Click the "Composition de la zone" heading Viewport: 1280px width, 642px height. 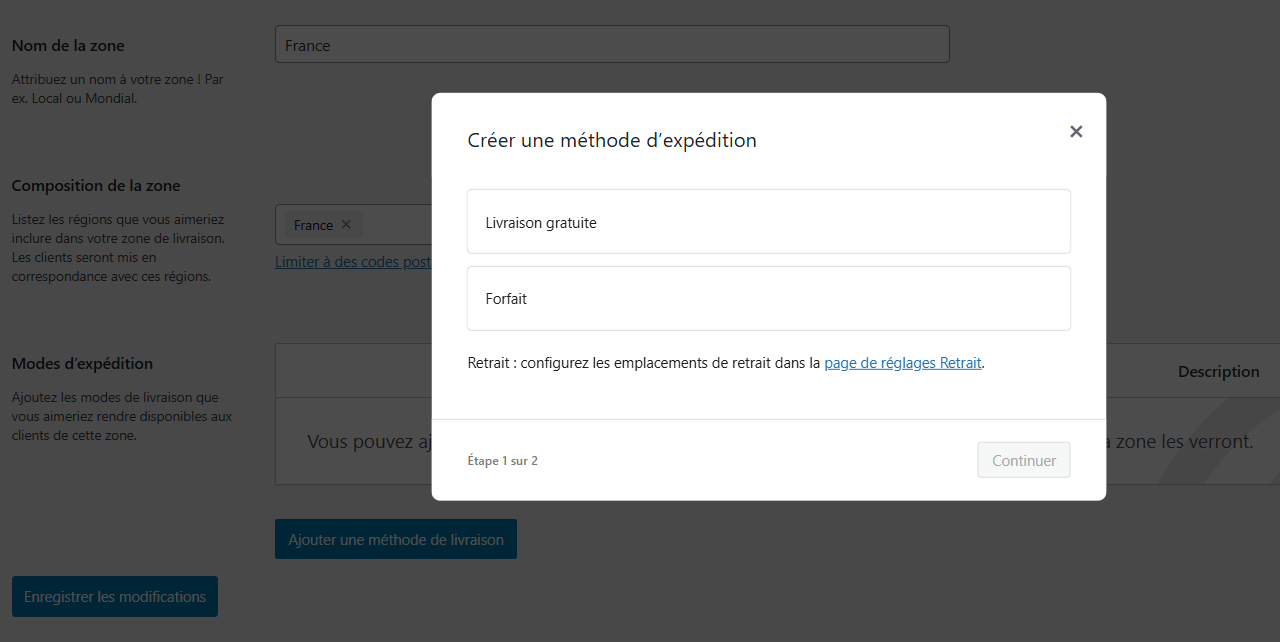[x=95, y=185]
